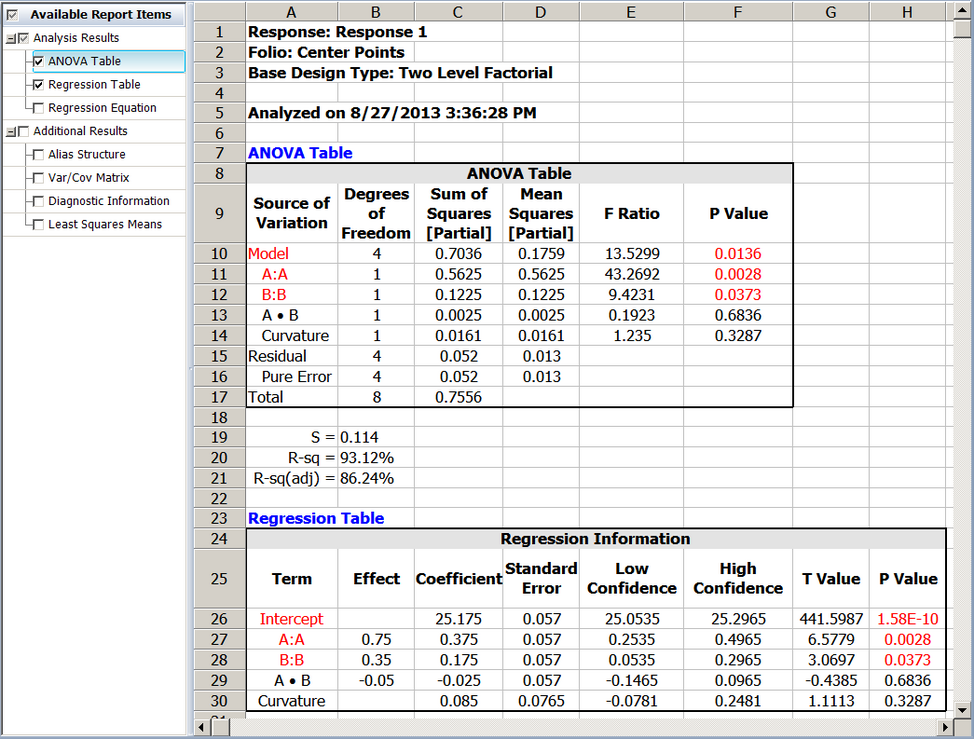
Task: Select Total sum of squares 0.7556
Action: [x=458, y=397]
